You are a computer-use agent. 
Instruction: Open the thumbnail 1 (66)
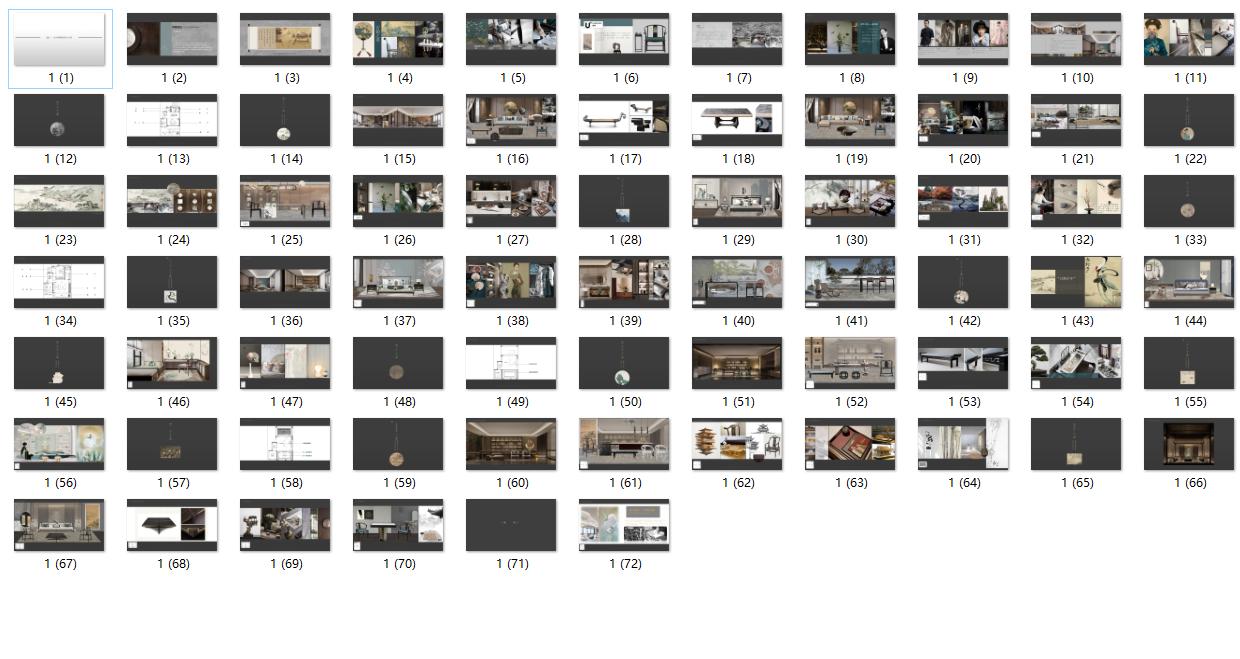coord(1189,444)
